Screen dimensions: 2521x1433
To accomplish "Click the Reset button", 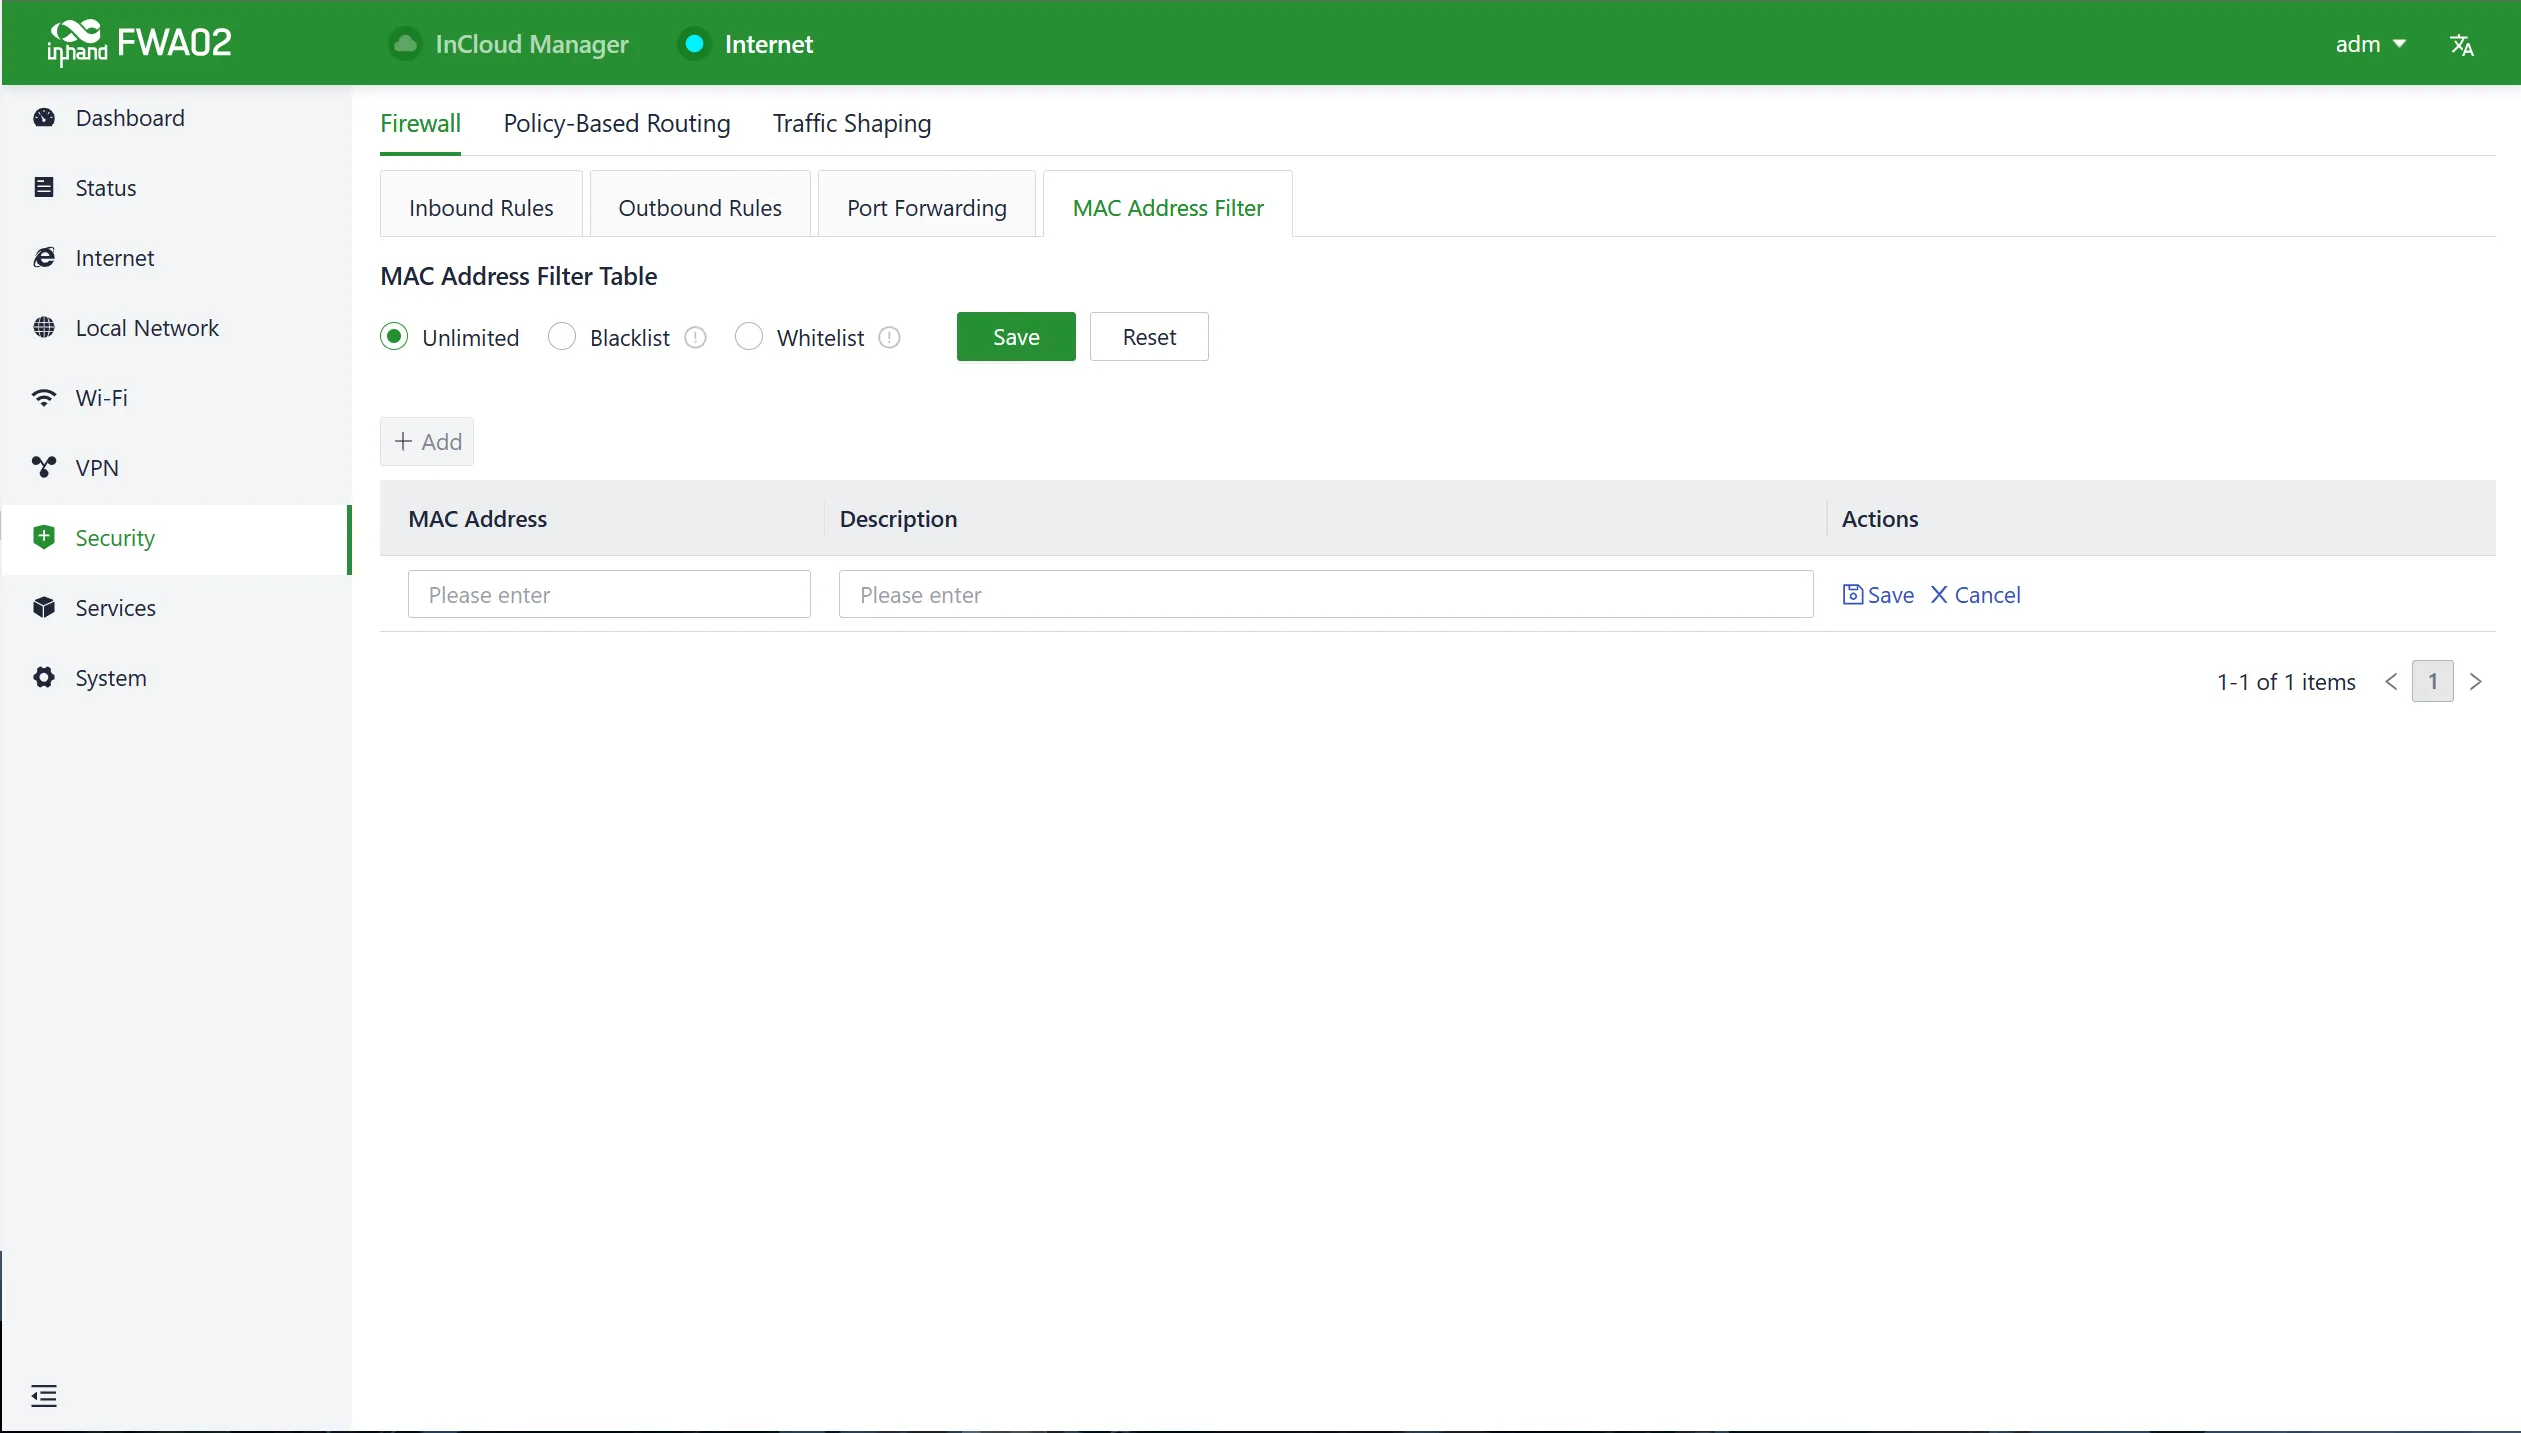I will [1149, 337].
